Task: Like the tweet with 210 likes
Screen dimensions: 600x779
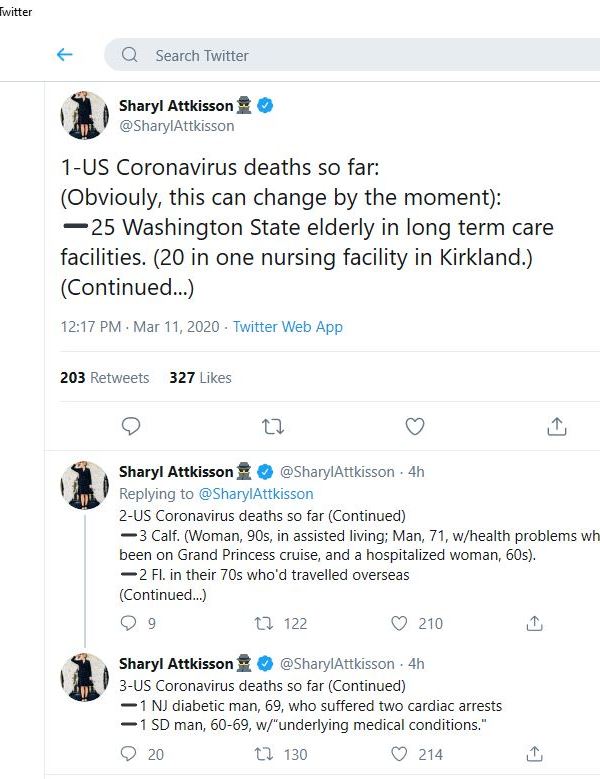Action: click(400, 623)
